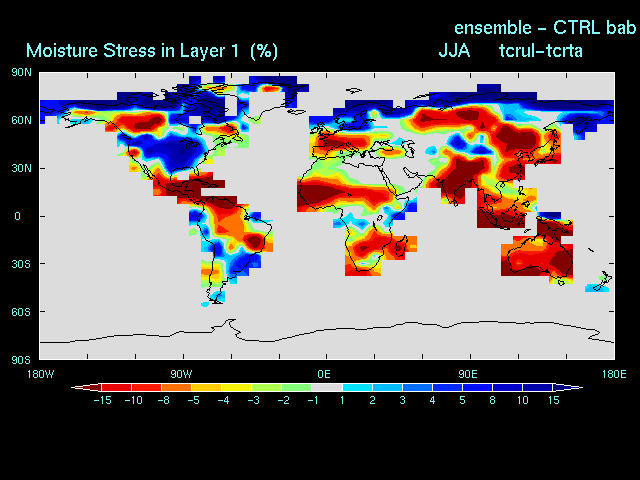Select the '-10' colorbar tick label

pos(133,400)
